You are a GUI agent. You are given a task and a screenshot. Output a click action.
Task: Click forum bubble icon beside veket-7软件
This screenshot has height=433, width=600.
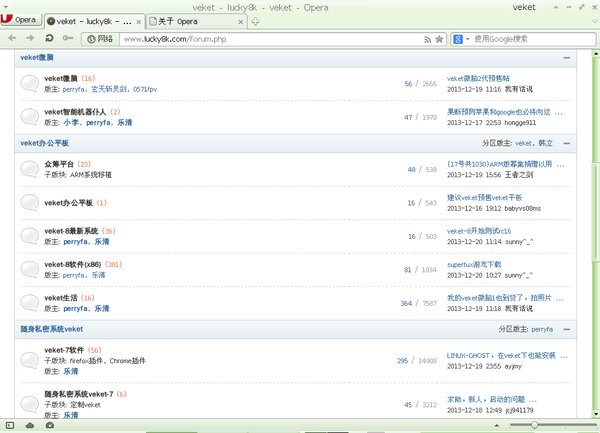[29, 360]
